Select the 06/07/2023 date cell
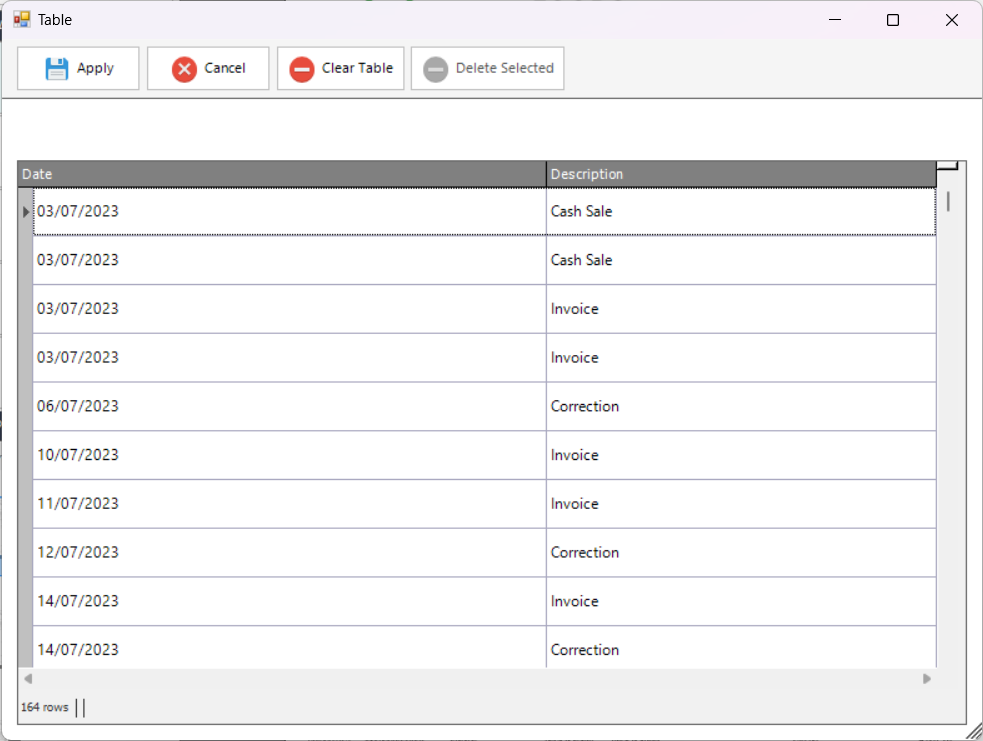This screenshot has height=741, width=983. [x=289, y=406]
